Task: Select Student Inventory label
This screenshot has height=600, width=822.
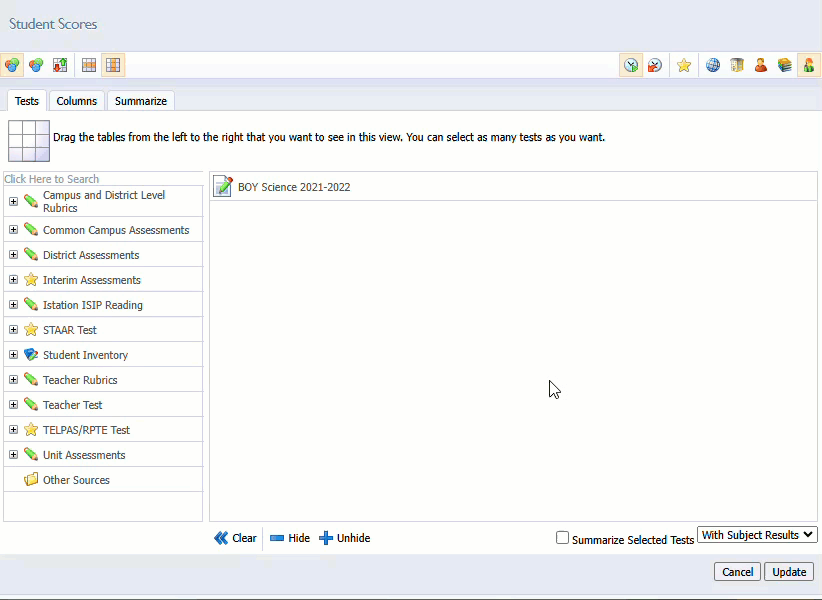Action: pyautogui.click(x=85, y=355)
